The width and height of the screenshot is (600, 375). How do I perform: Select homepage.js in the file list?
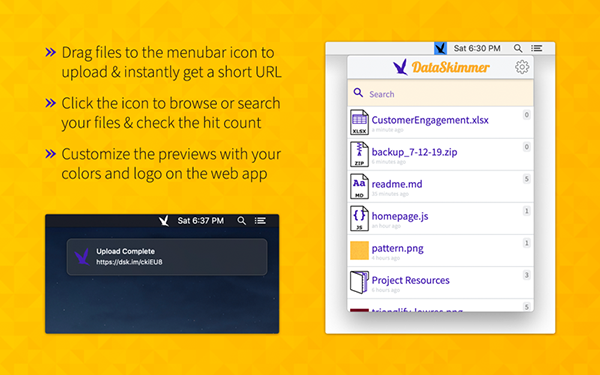440,218
